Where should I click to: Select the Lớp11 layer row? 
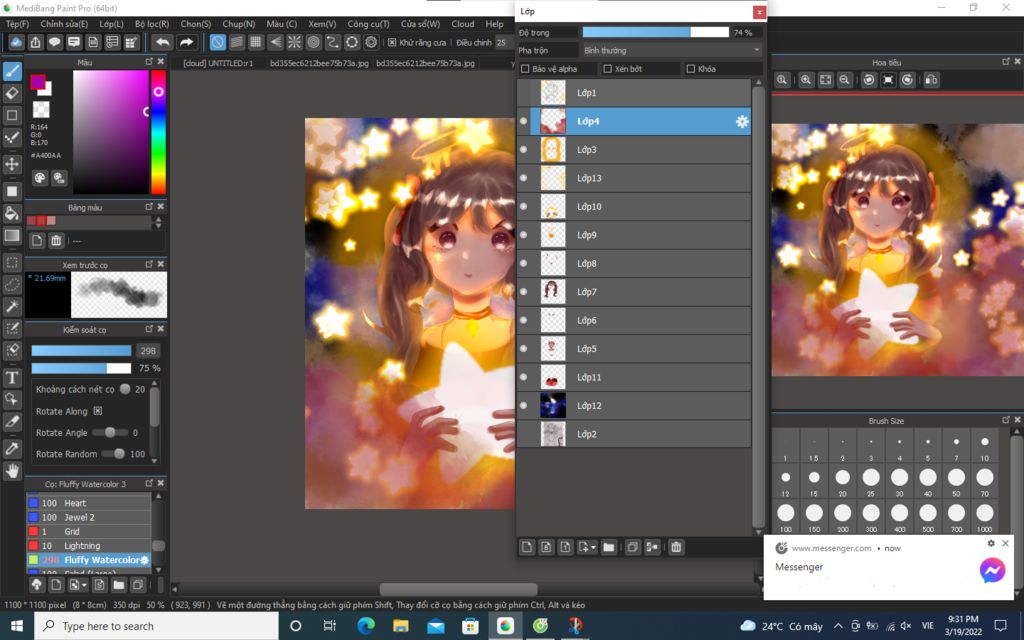(633, 377)
